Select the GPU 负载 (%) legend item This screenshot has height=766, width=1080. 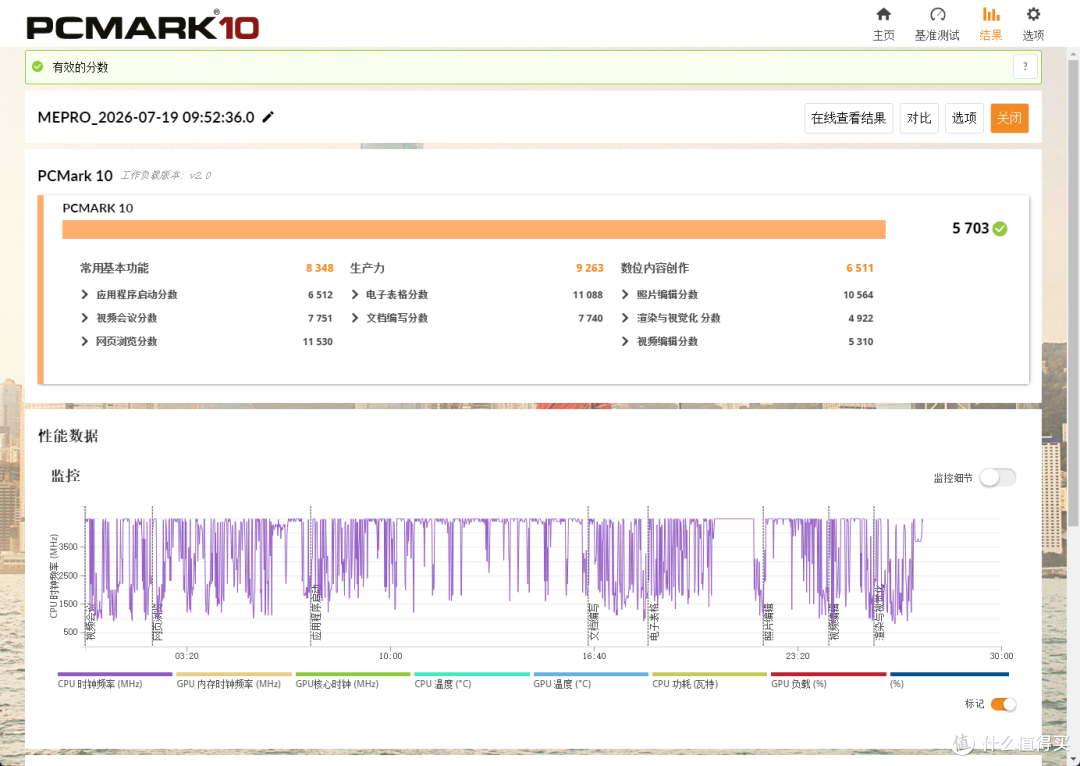pyautogui.click(x=828, y=680)
